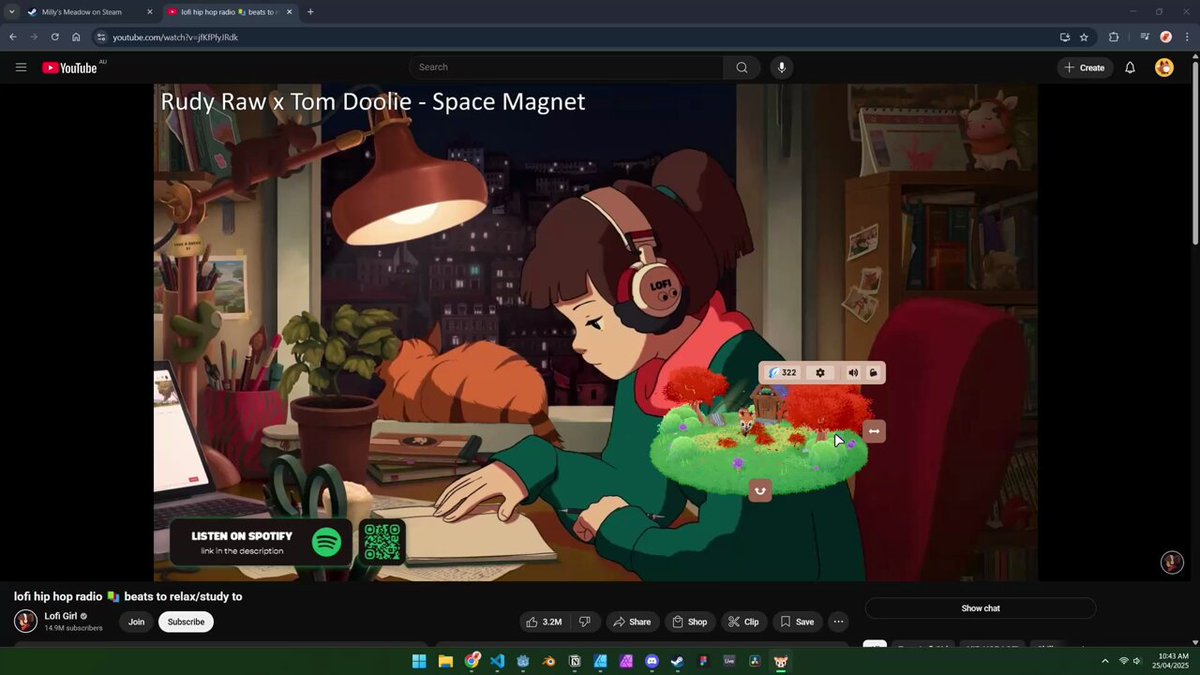This screenshot has height=675, width=1200.
Task: Open the Chrome three-dot menu
Action: [1187, 37]
